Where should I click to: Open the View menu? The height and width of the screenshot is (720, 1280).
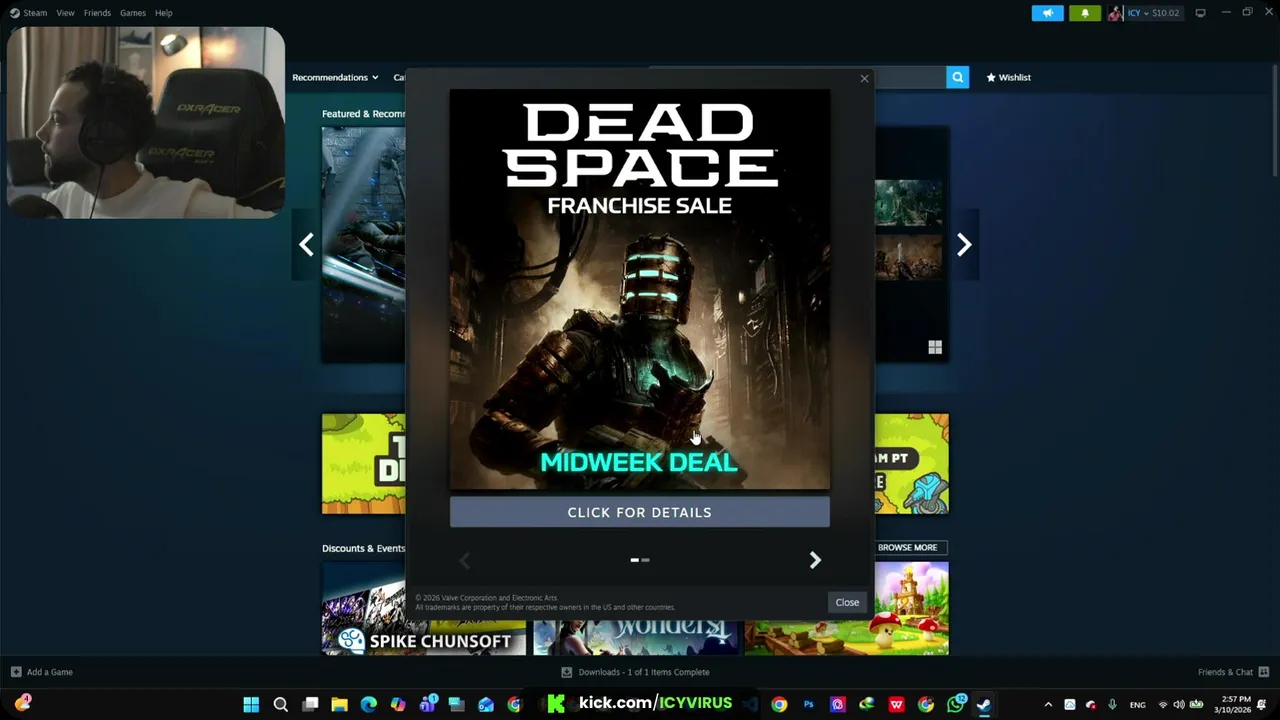click(65, 13)
